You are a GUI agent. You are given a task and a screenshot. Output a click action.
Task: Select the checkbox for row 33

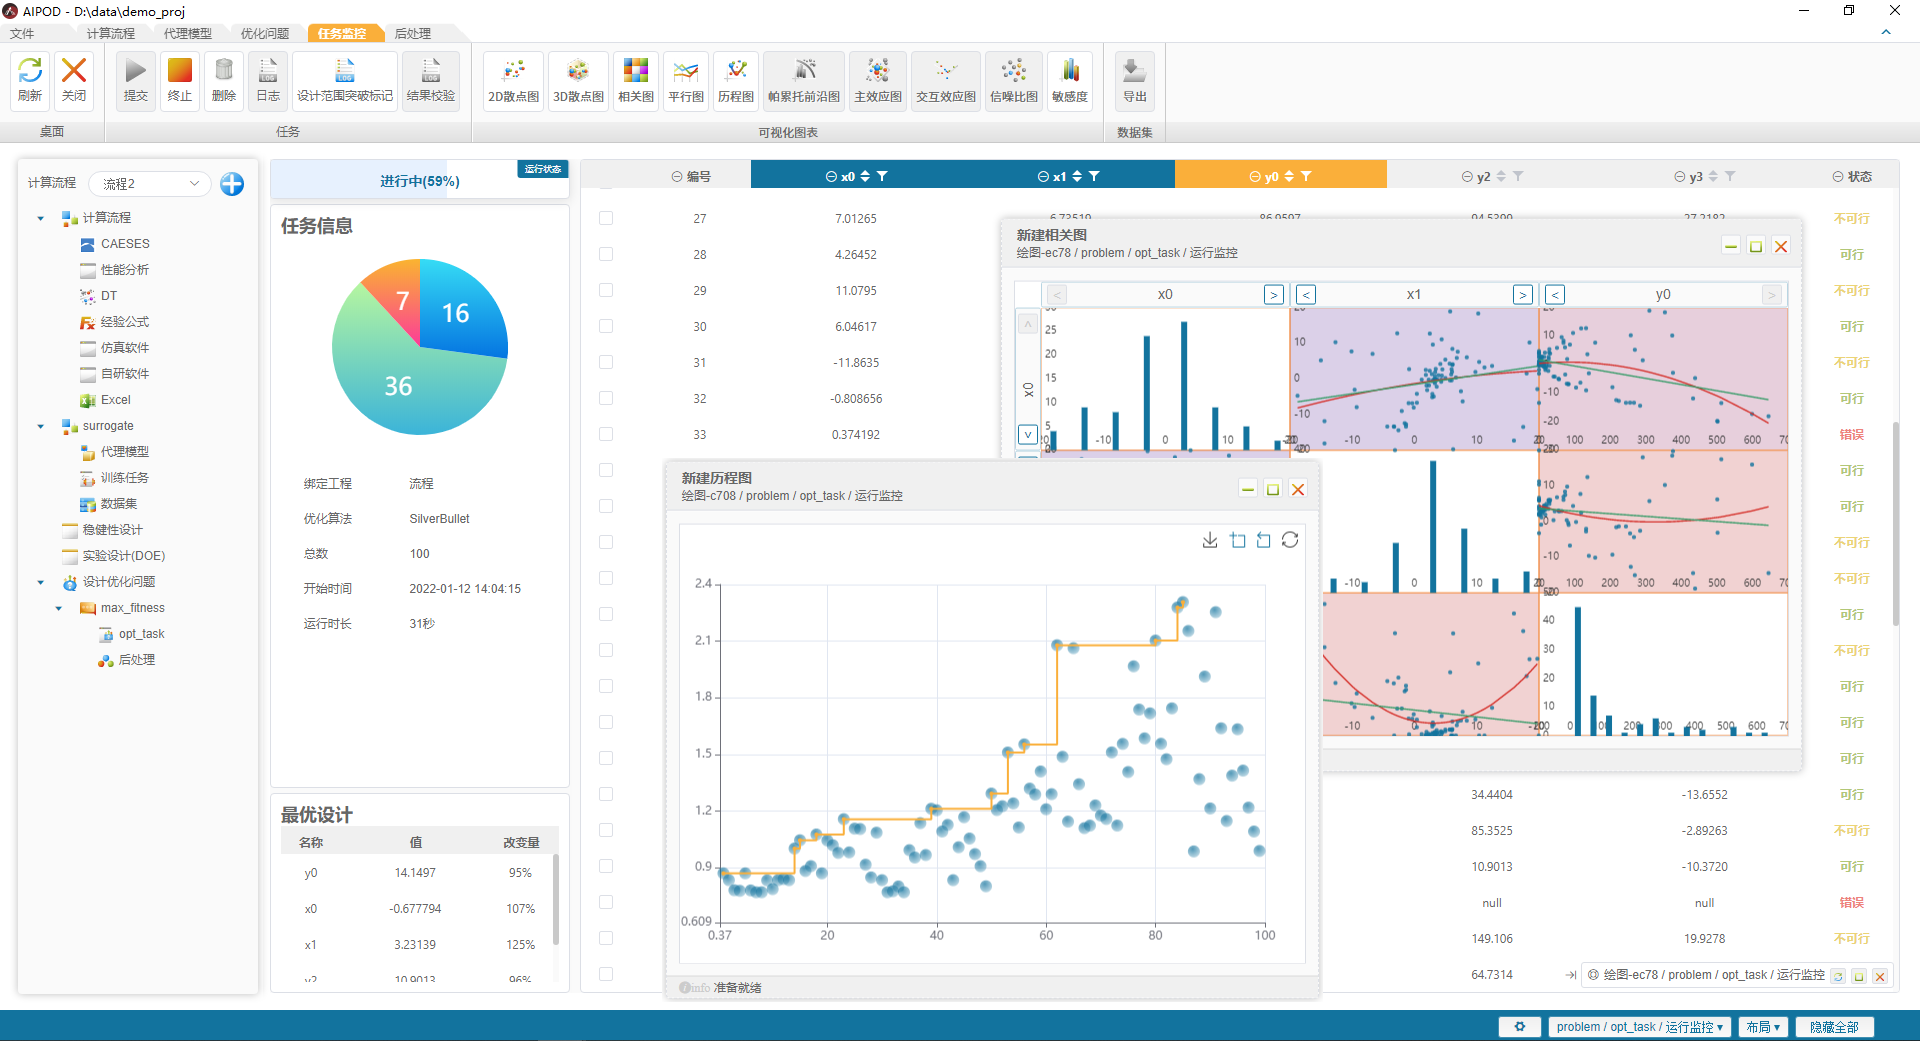[606, 434]
